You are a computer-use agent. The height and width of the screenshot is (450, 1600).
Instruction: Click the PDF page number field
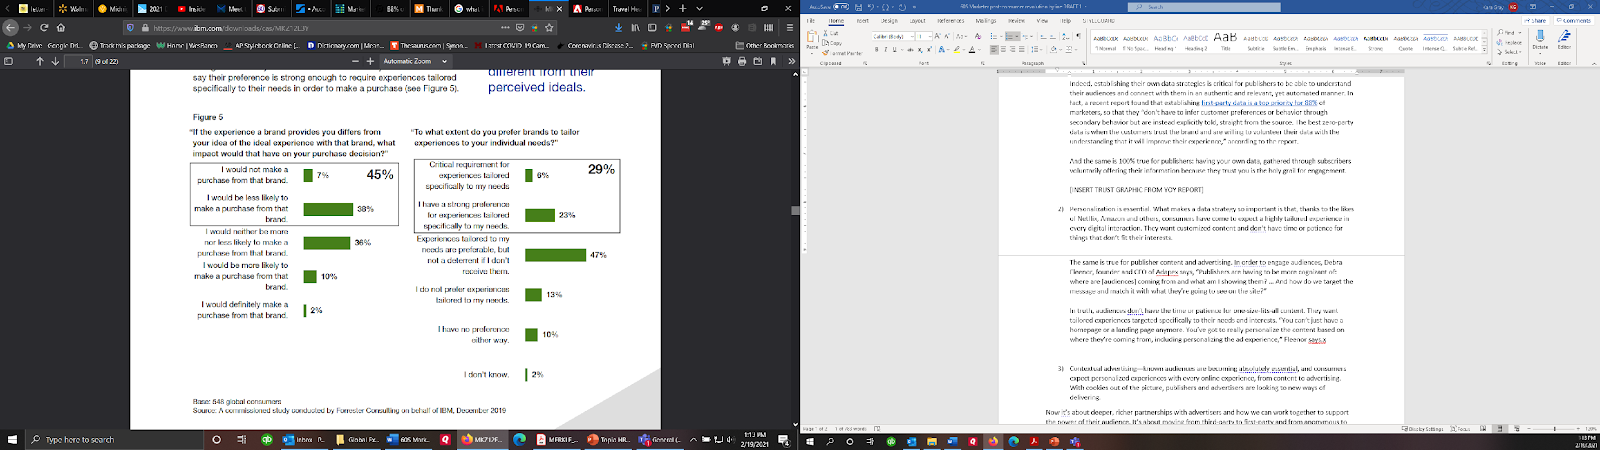[x=79, y=61]
